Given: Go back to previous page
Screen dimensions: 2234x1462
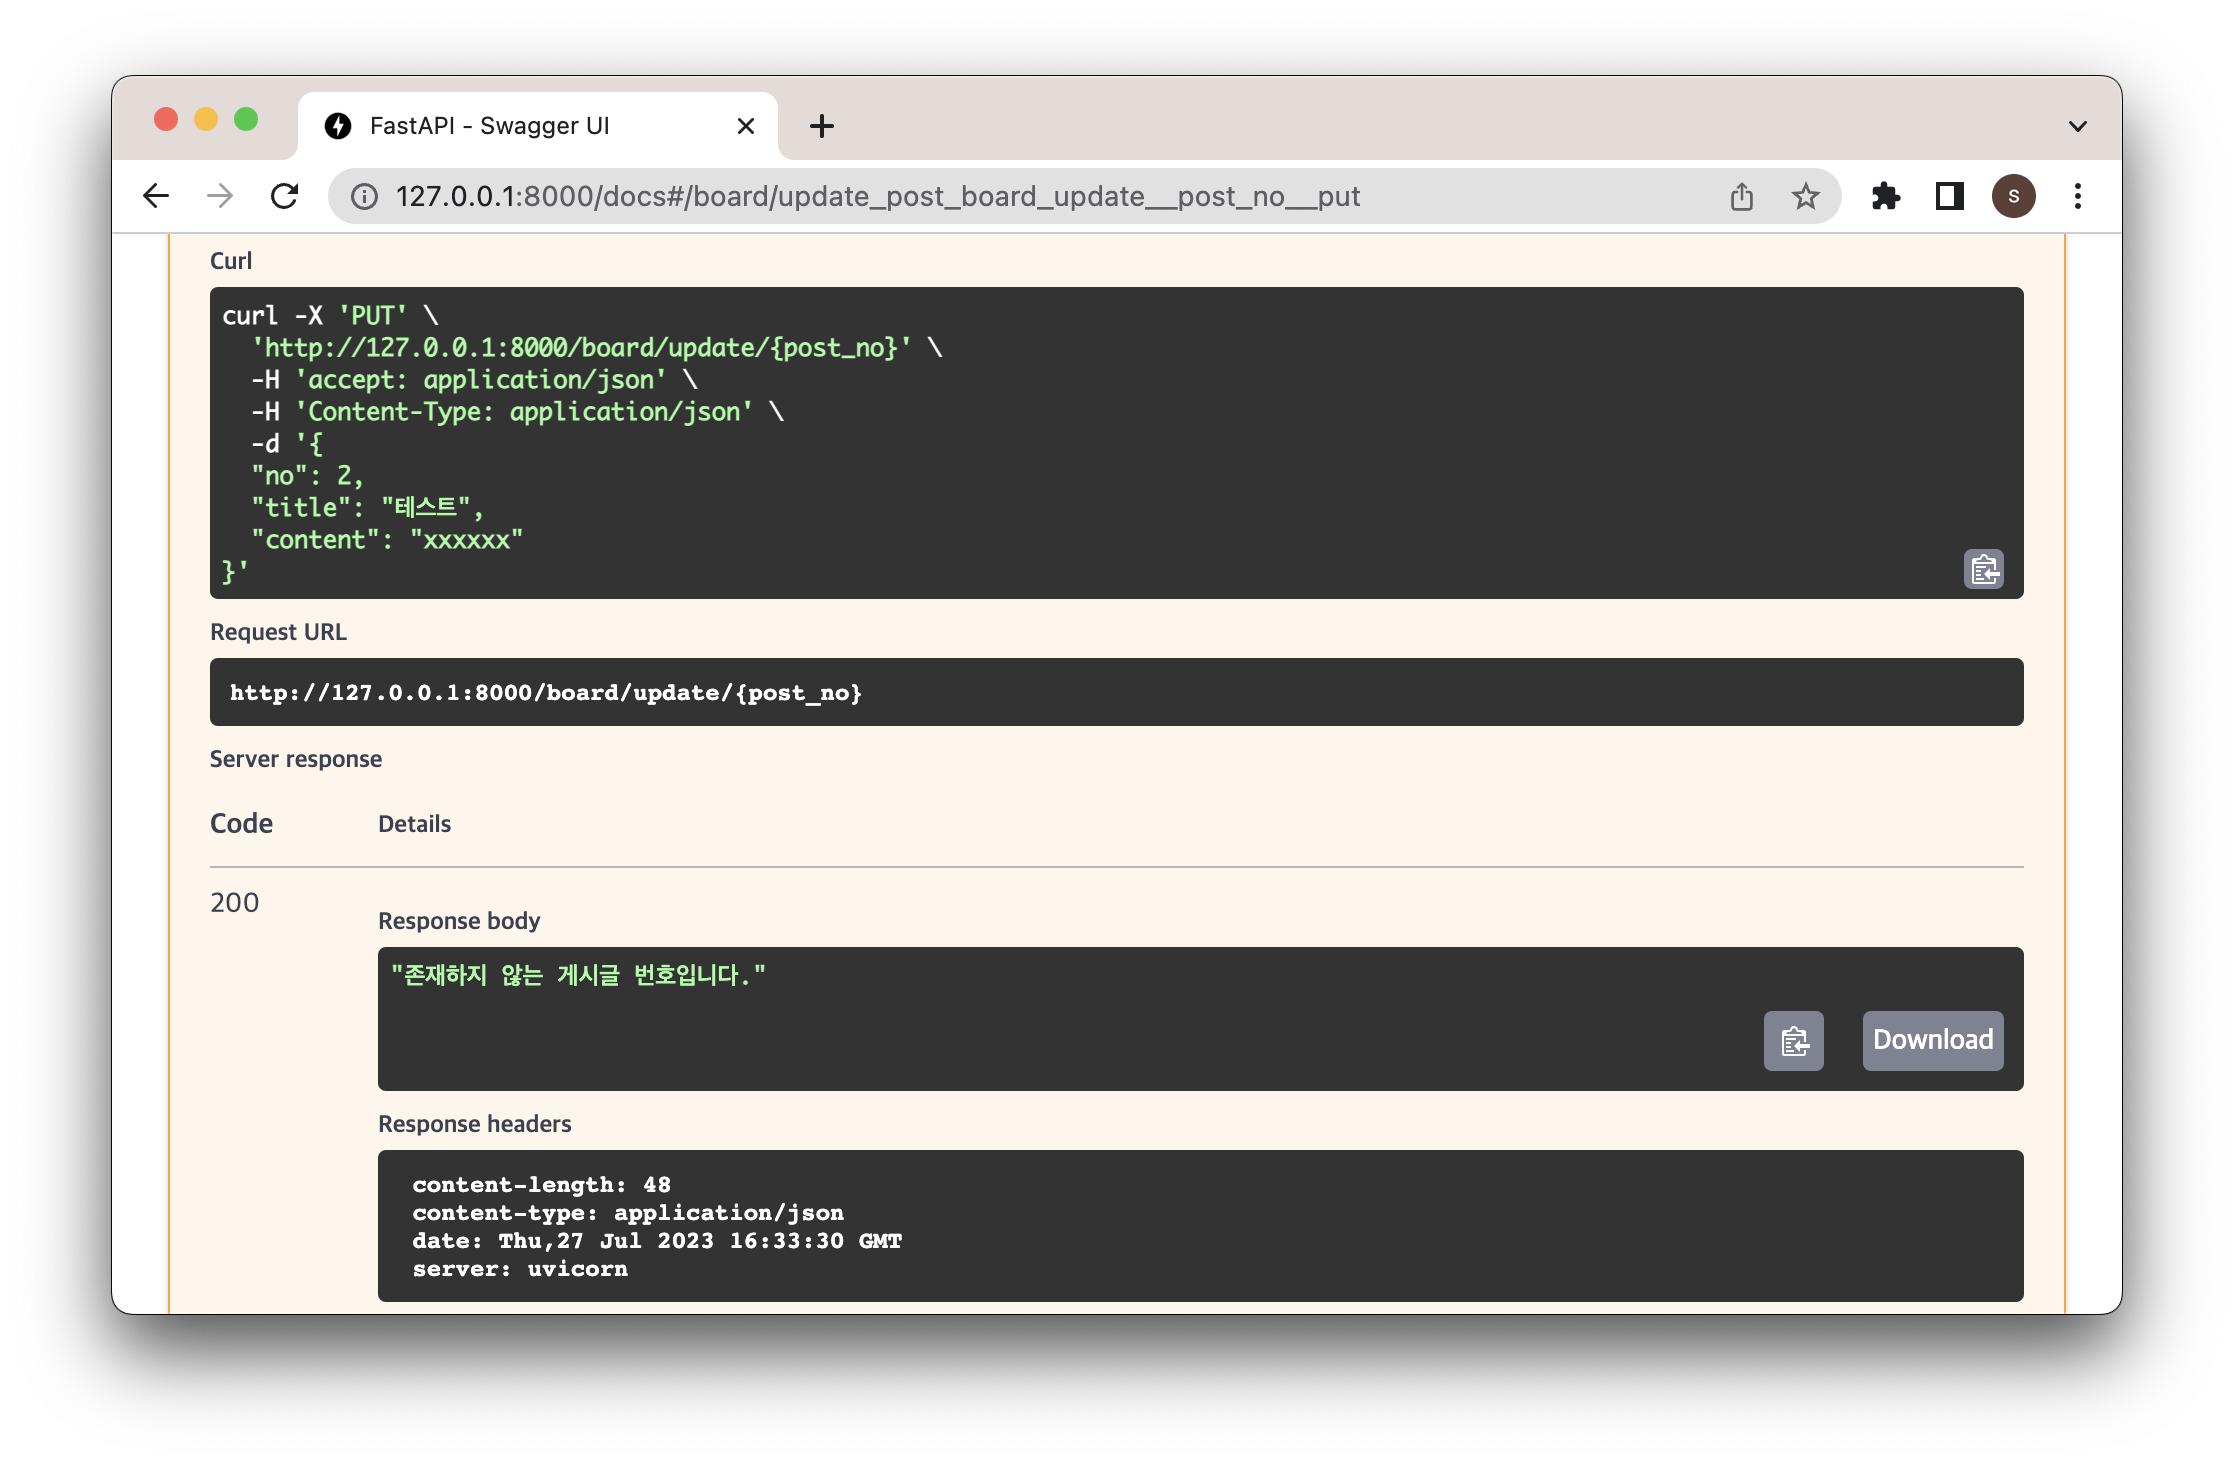Looking at the screenshot, I should click(156, 196).
